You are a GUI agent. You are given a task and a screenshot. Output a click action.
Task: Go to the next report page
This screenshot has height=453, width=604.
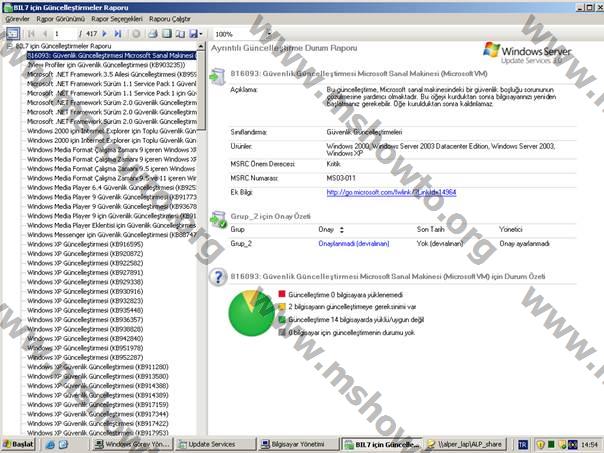click(104, 34)
